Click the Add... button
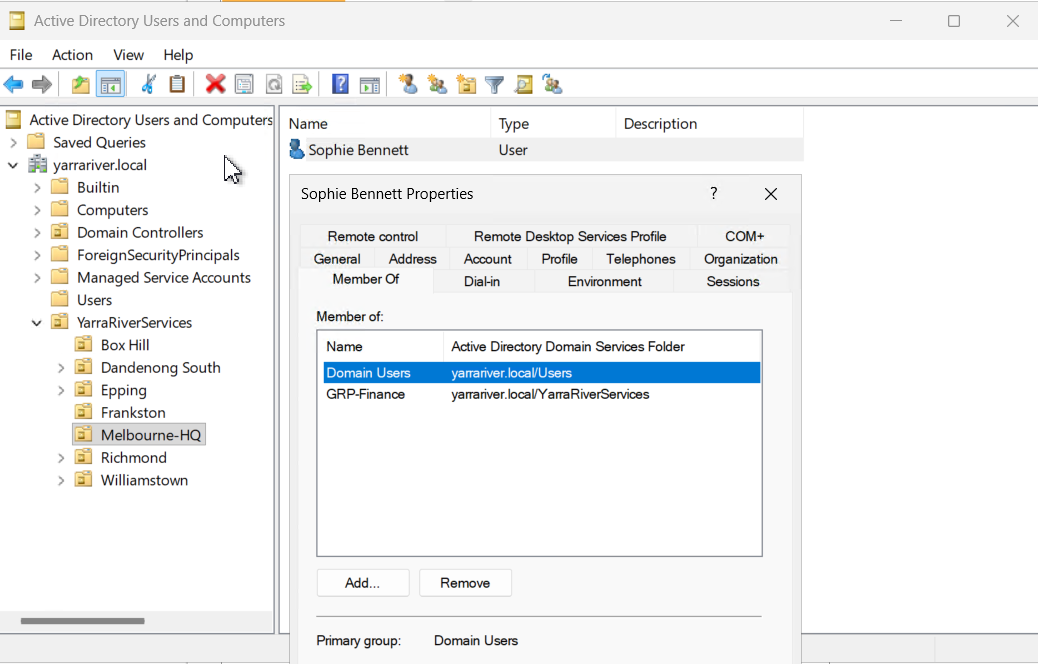Viewport: 1038px width, 664px height. click(363, 583)
